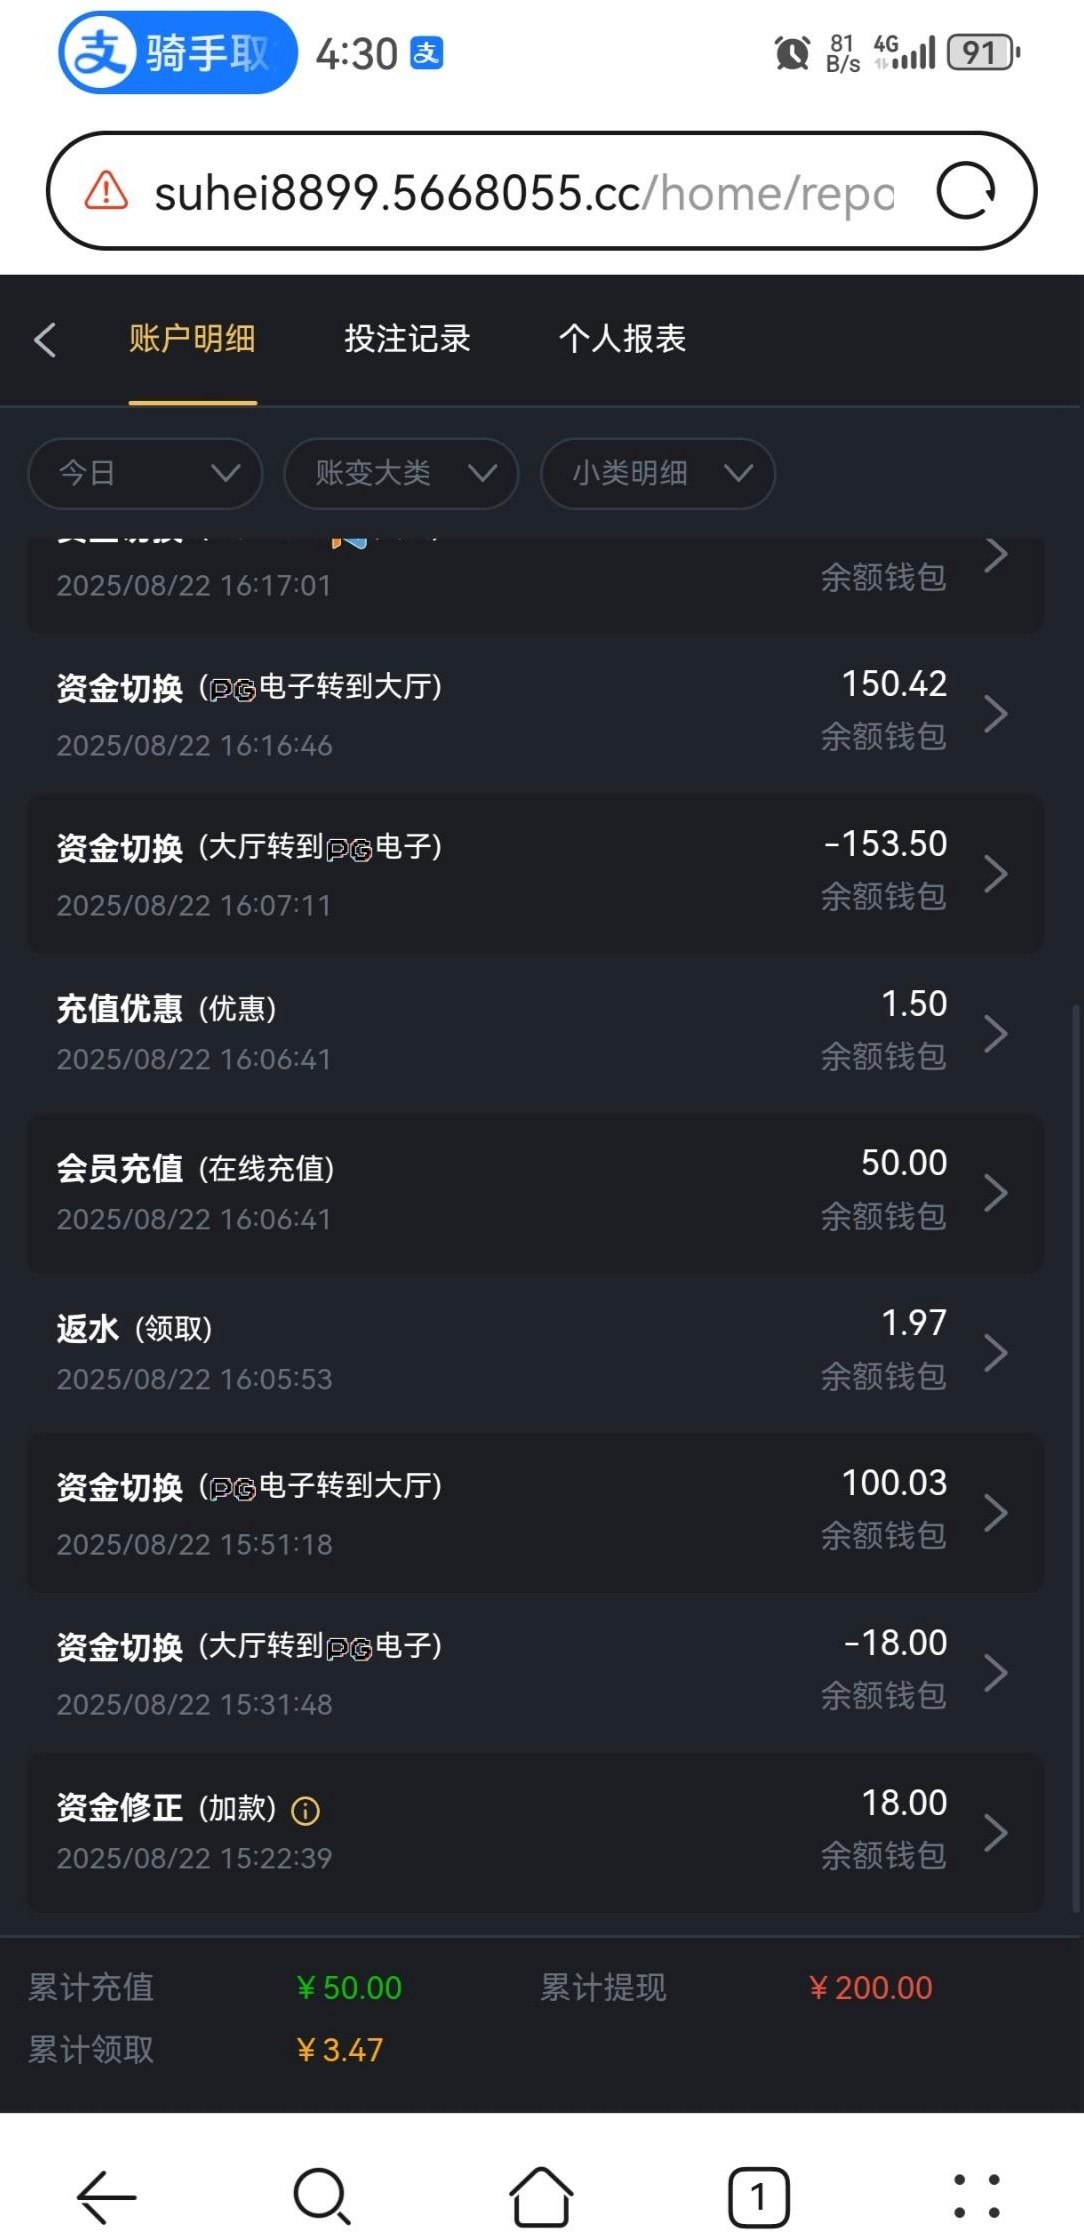Expand the 账变大类 filter dropdown
The image size is (1084, 2235).
click(401, 473)
